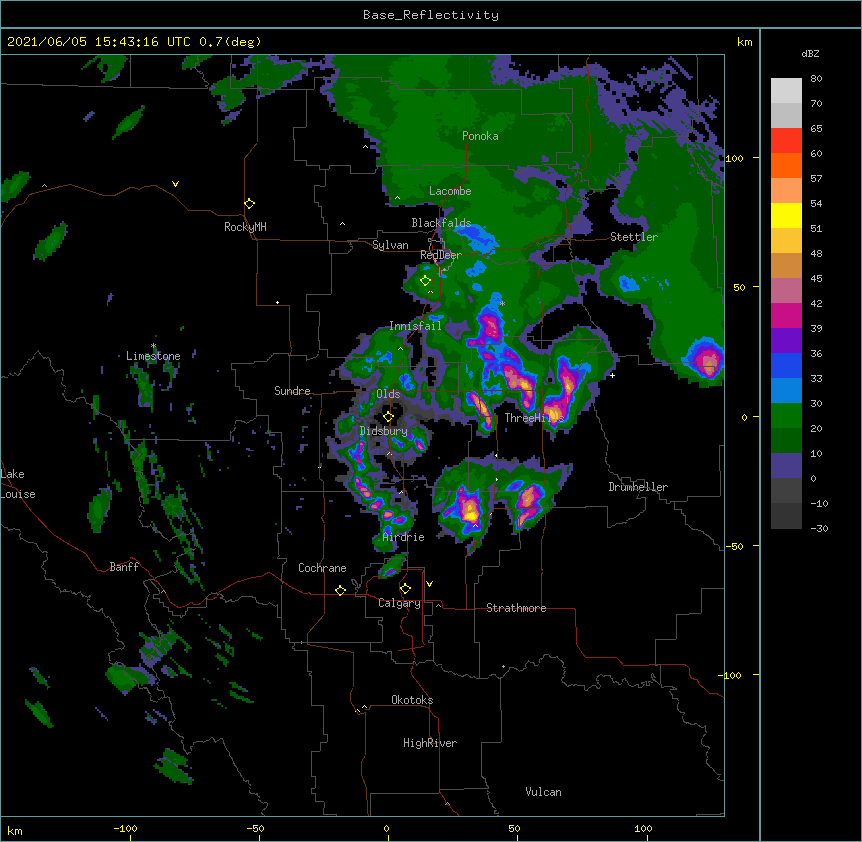Viewport: 862px width, 842px height.
Task: Pick the yellow 51 dBZ legend swatch
Action: pyautogui.click(x=786, y=215)
